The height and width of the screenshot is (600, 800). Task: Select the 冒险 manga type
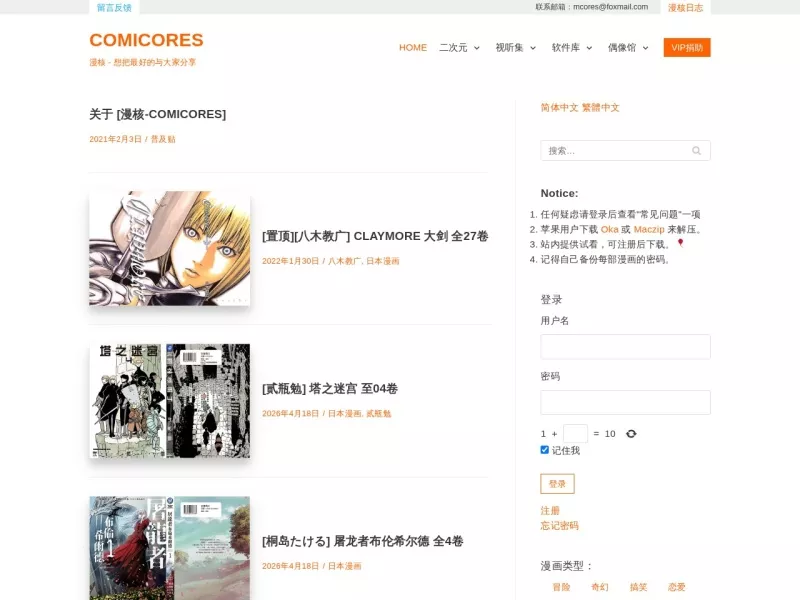click(x=561, y=587)
